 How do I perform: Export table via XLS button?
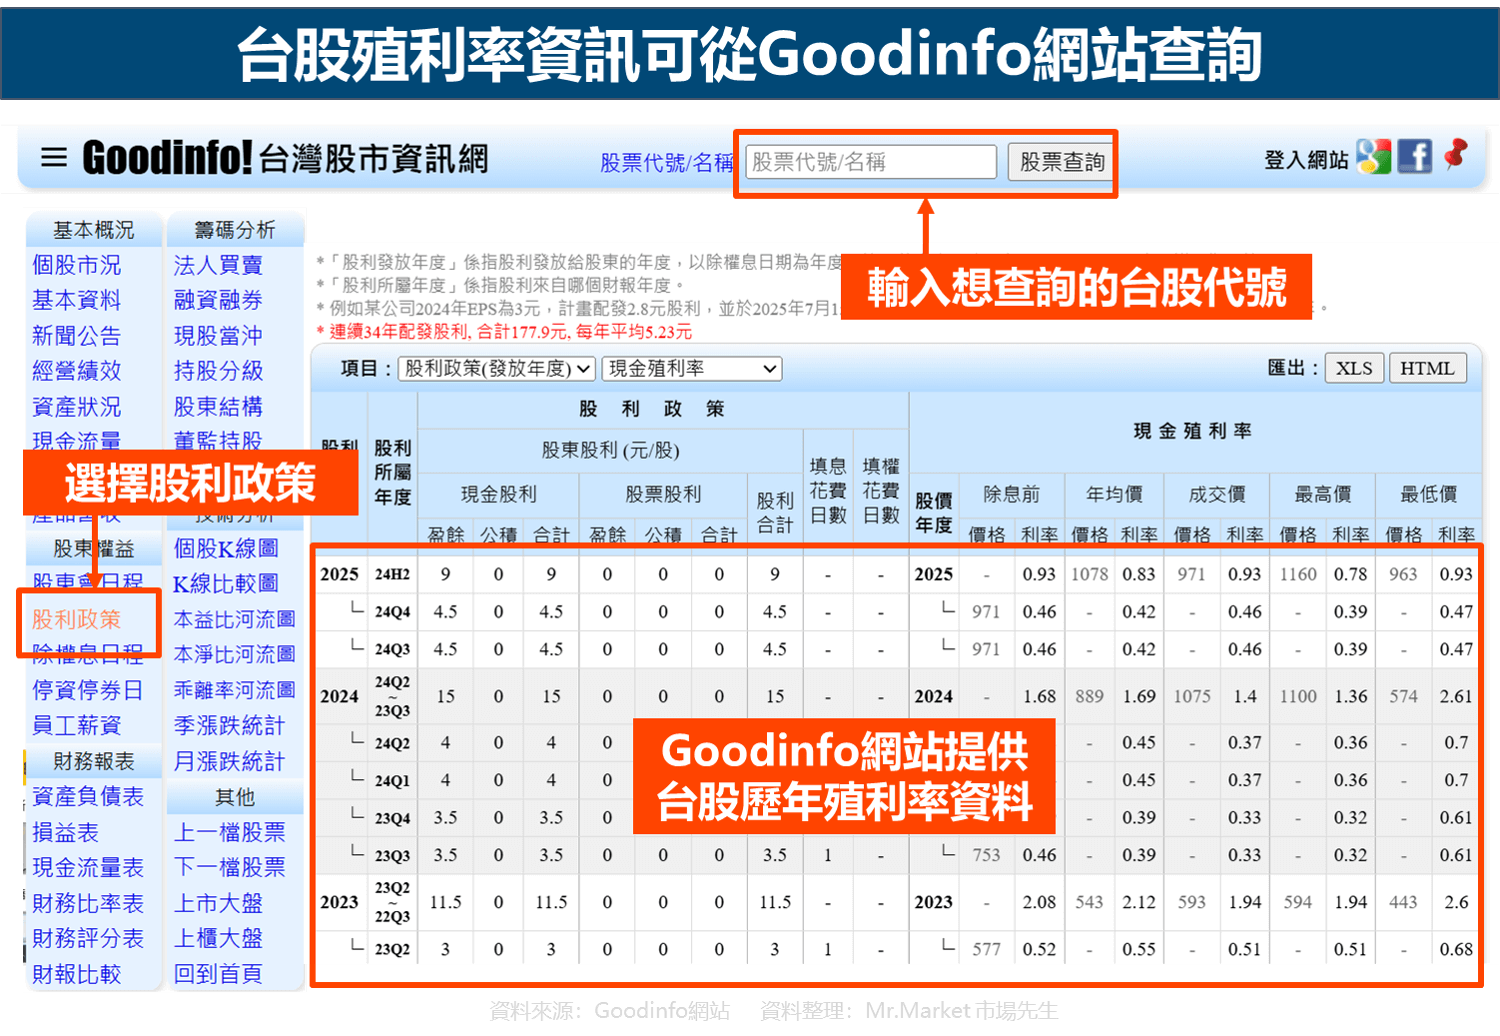click(1354, 368)
